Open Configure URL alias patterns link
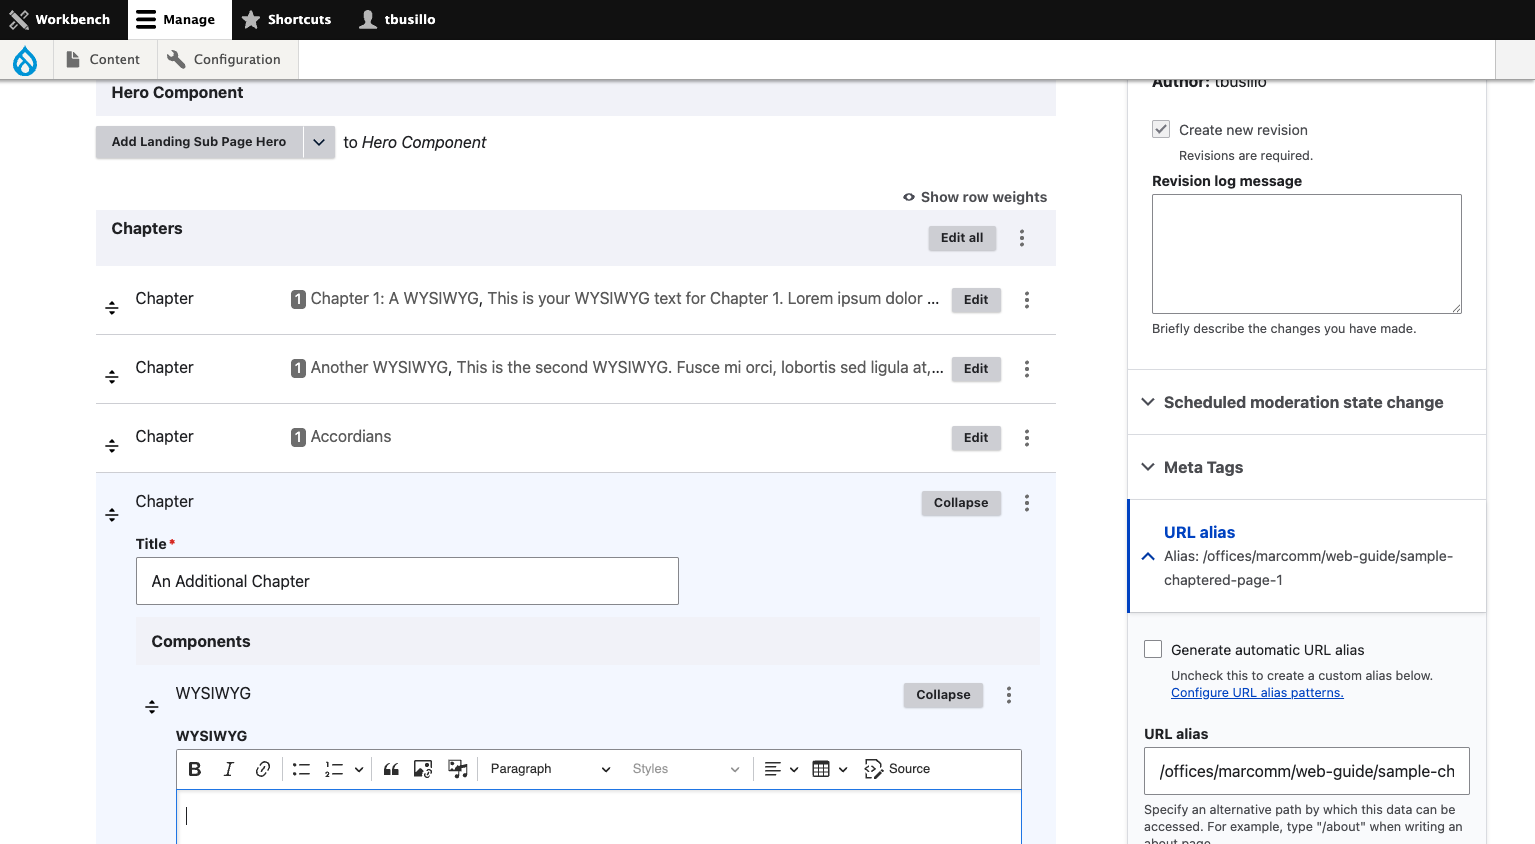 [1257, 693]
